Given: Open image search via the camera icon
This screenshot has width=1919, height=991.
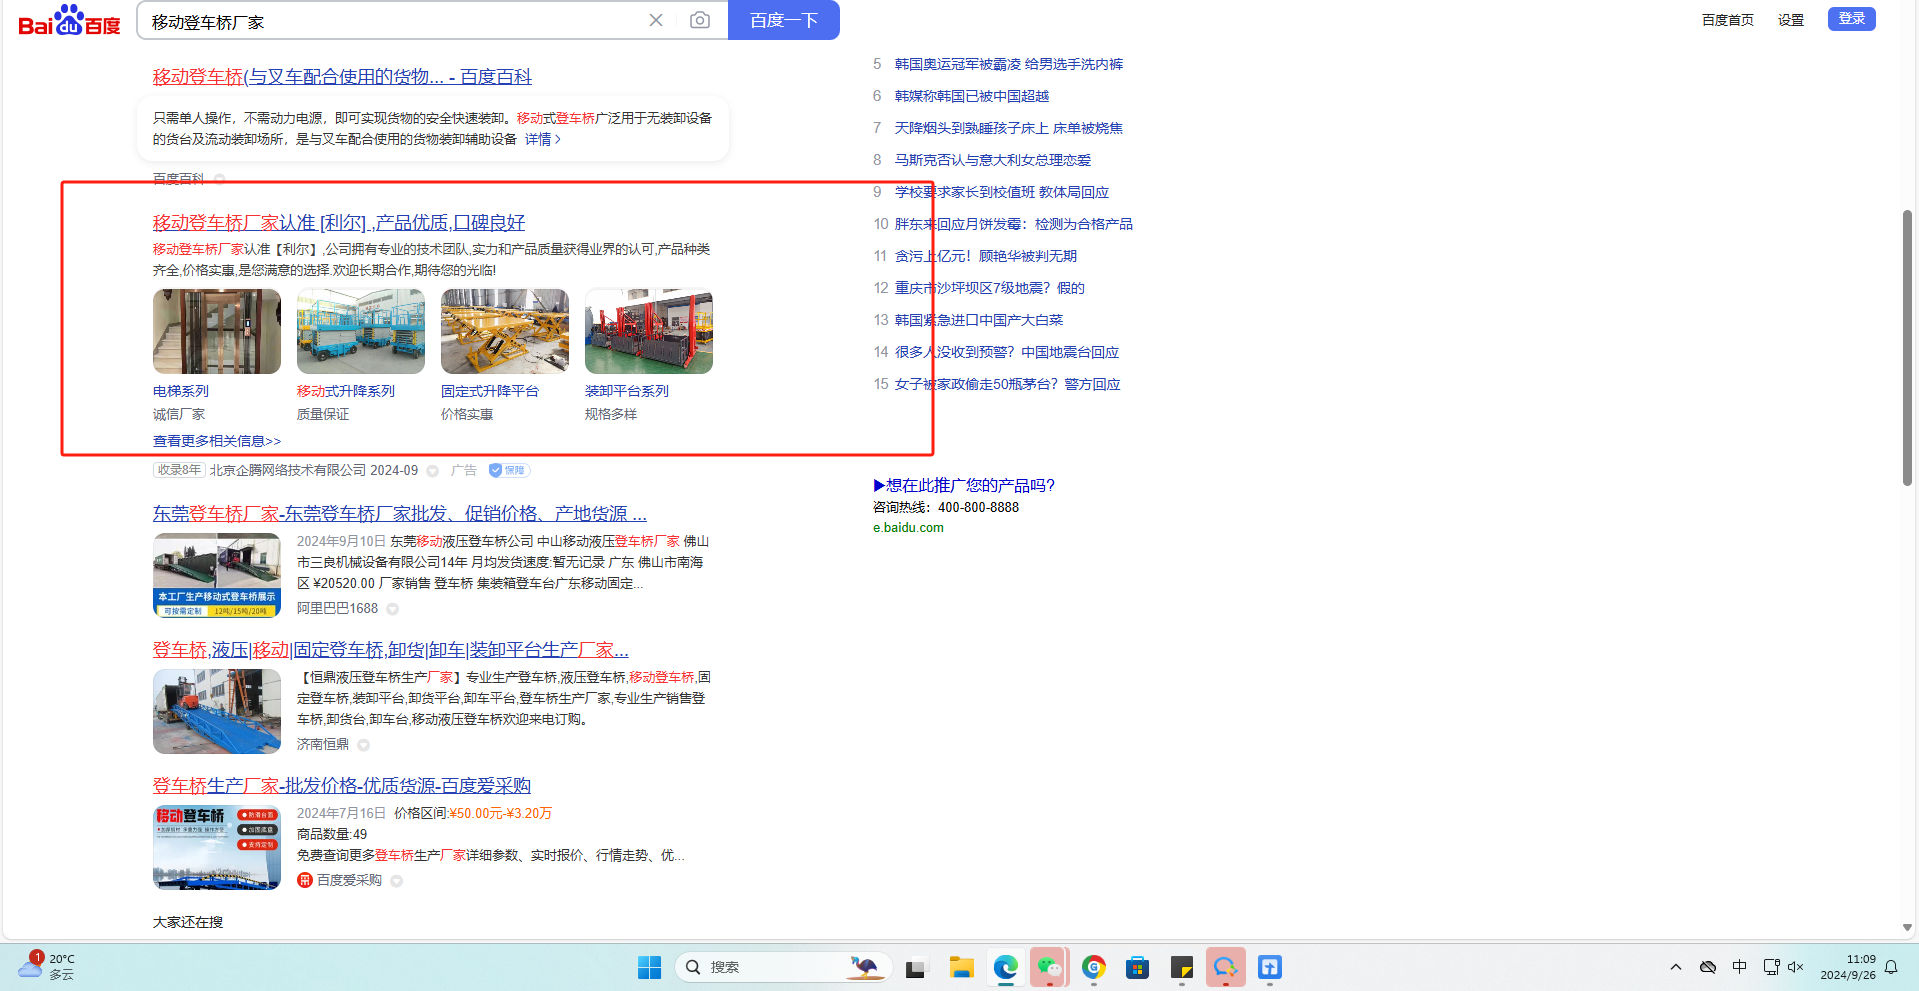Looking at the screenshot, I should (700, 20).
